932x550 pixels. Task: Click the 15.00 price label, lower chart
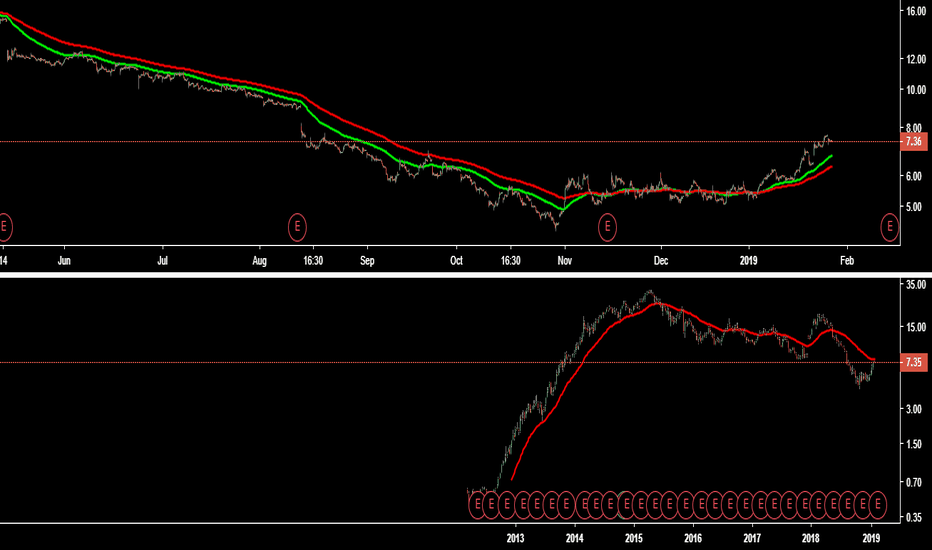point(916,327)
